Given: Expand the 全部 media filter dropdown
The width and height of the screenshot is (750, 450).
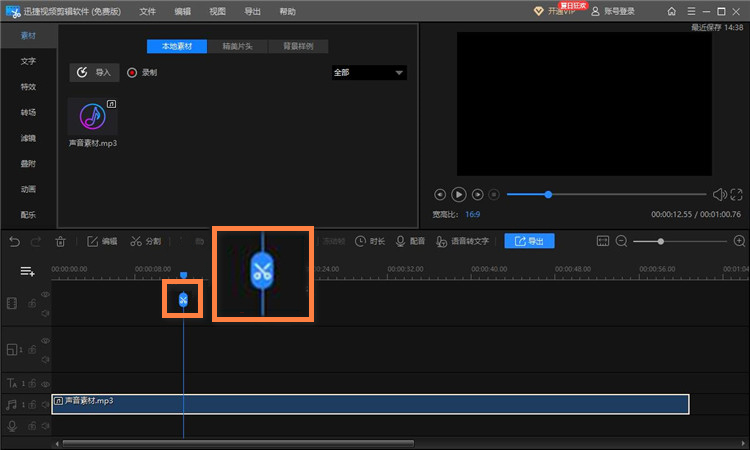Looking at the screenshot, I should click(x=369, y=73).
